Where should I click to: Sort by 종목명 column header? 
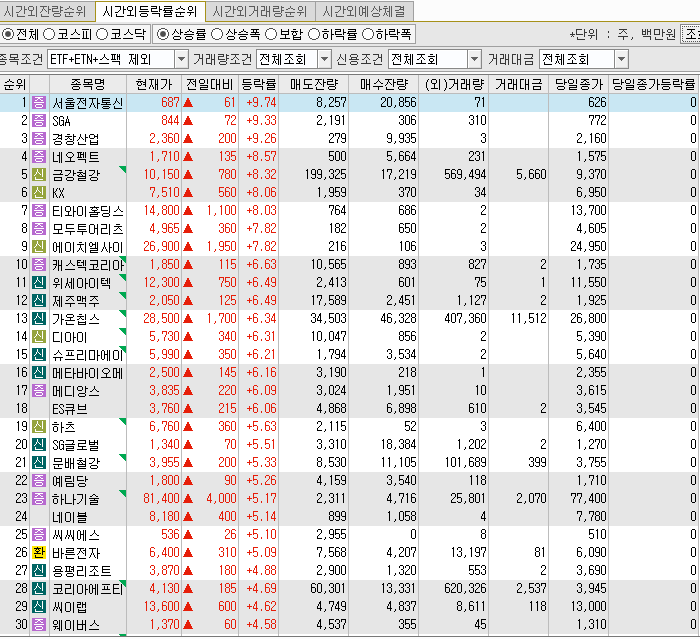[88, 84]
